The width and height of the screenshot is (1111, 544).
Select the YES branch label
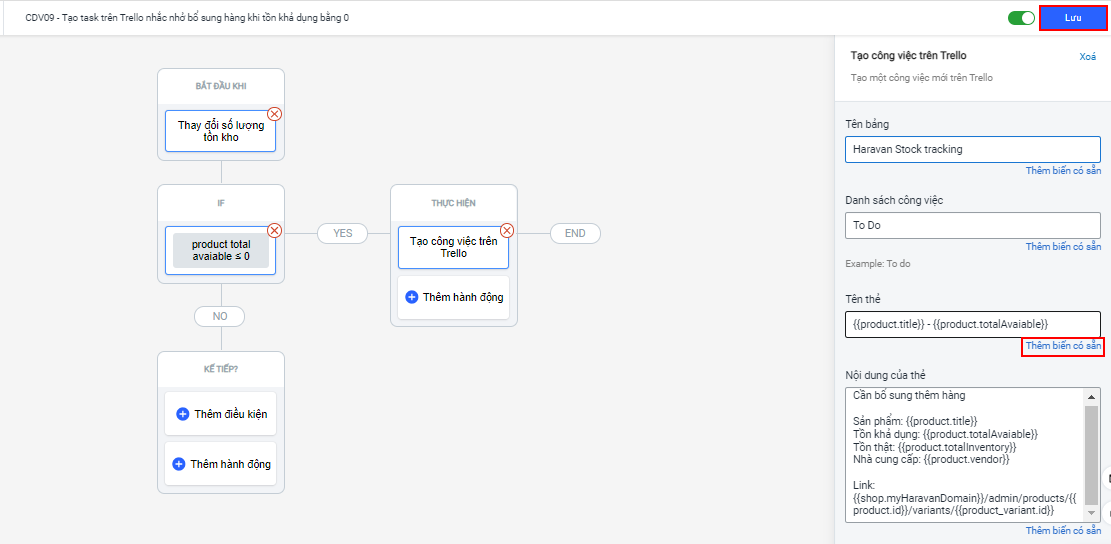pyautogui.click(x=343, y=233)
